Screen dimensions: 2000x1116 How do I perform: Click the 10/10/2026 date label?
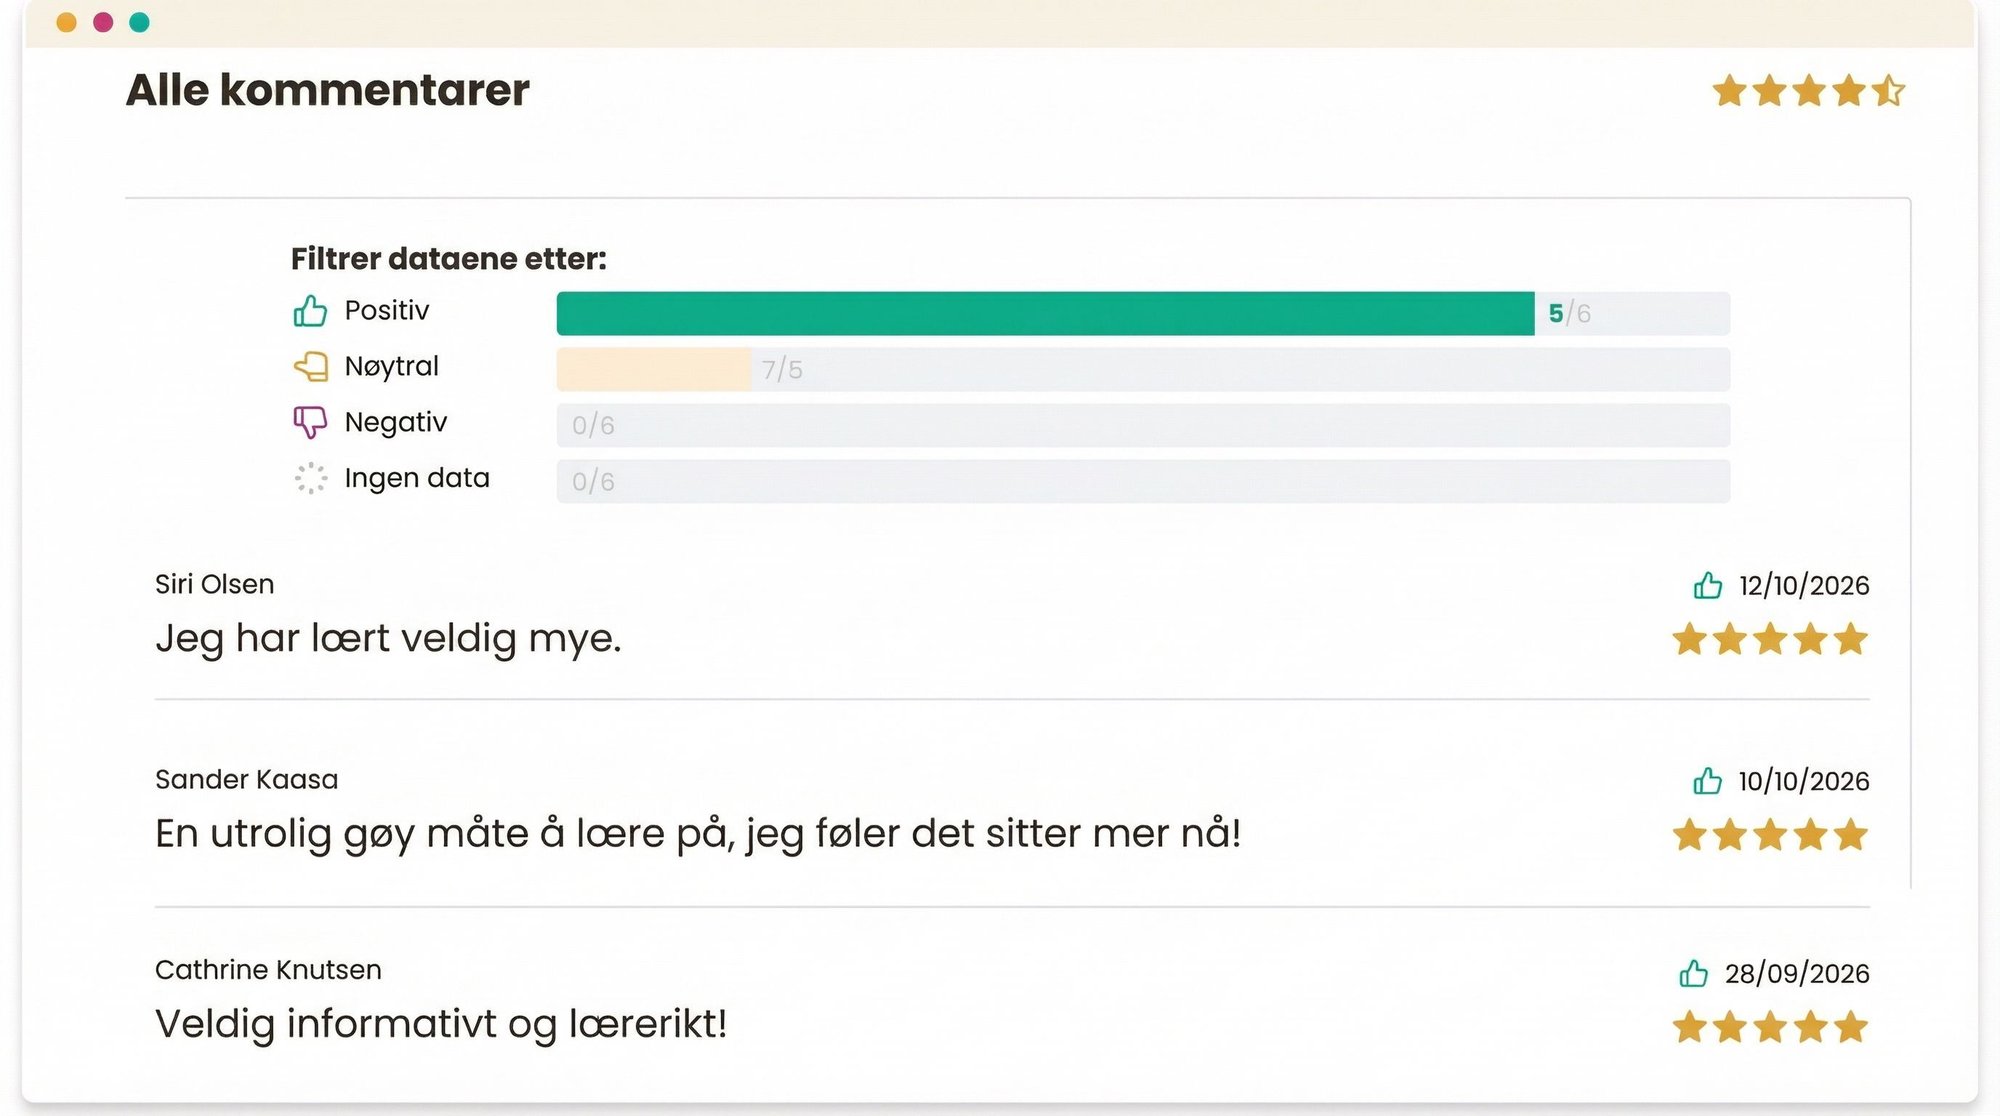point(1805,781)
